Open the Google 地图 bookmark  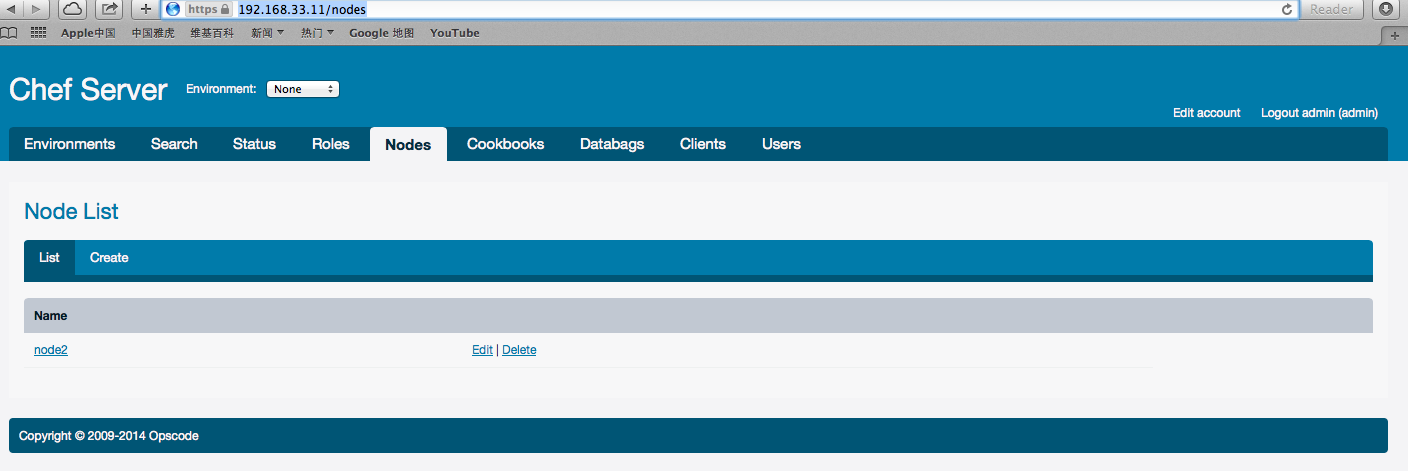click(381, 33)
